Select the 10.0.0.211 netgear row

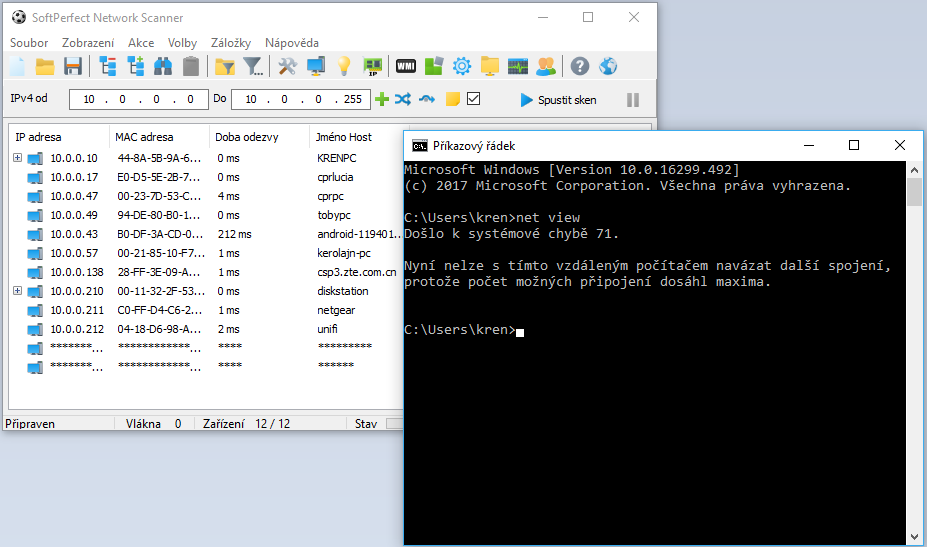pyautogui.click(x=206, y=310)
